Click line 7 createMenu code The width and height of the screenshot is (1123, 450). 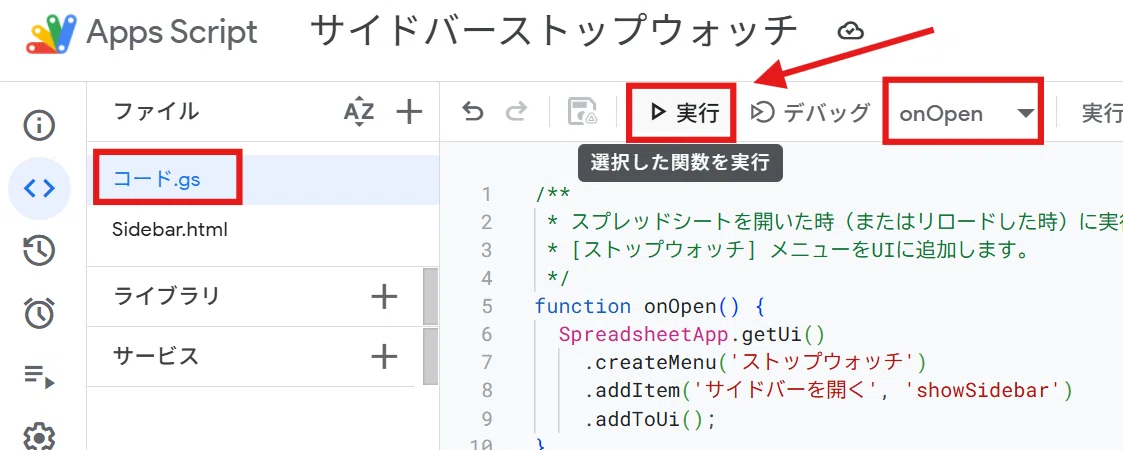tap(756, 363)
